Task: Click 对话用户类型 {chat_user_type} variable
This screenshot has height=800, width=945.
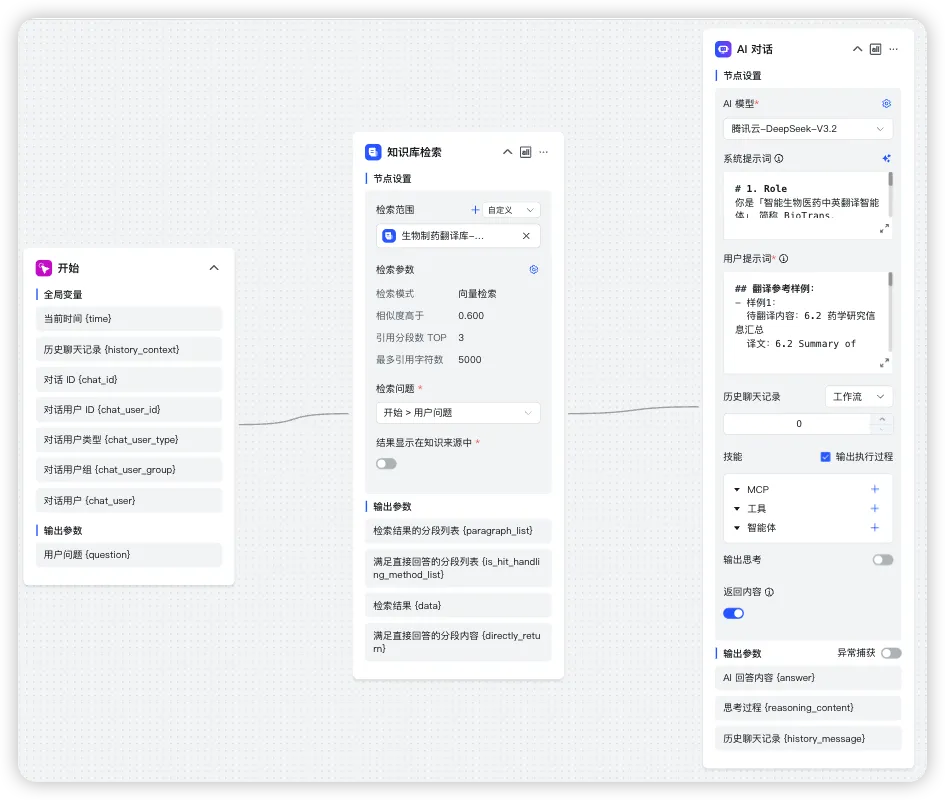Action: coord(129,440)
